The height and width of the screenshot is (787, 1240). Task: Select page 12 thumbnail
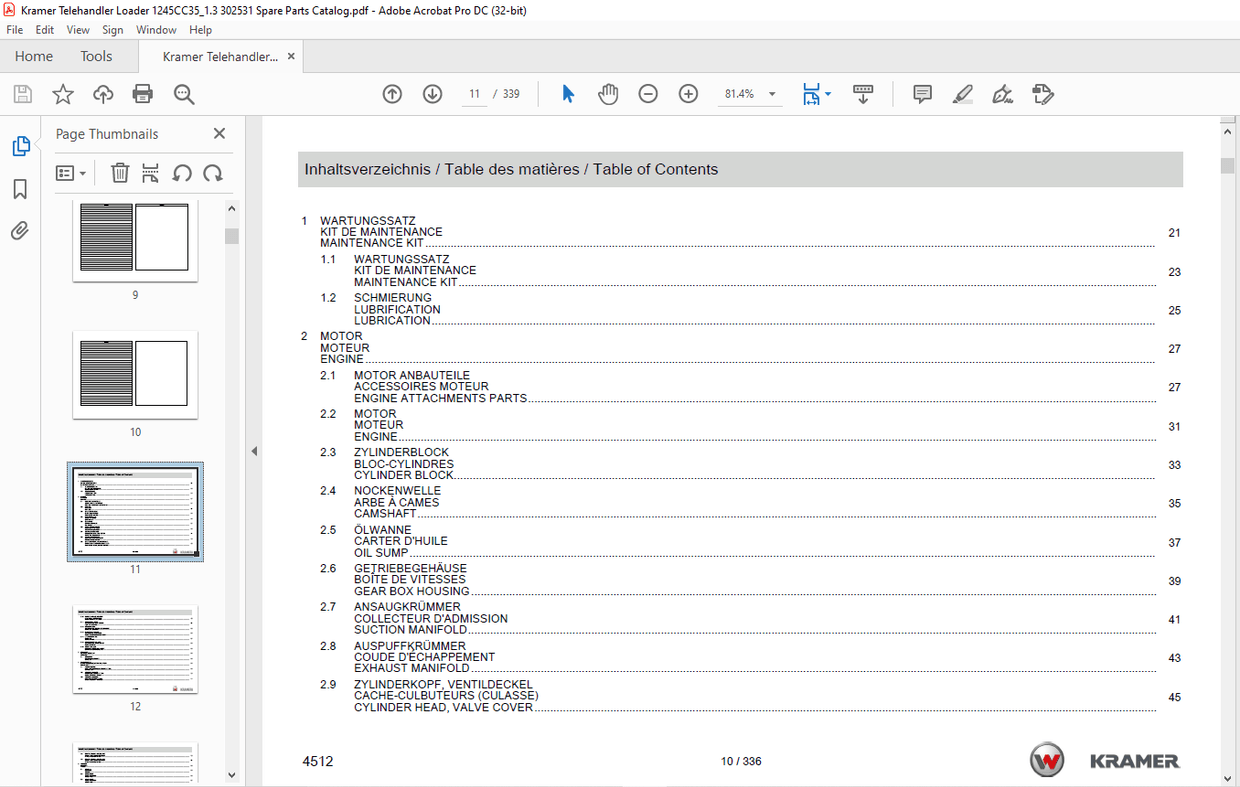click(x=135, y=649)
